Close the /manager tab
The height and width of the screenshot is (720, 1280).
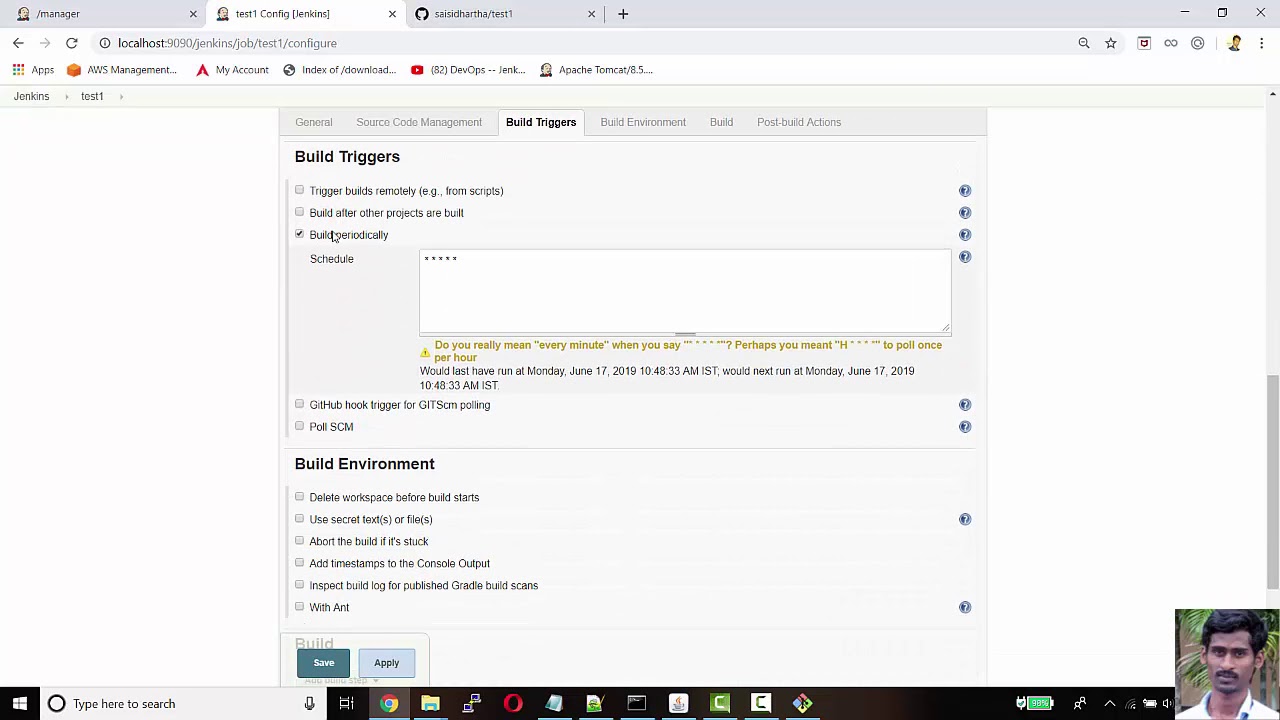(x=193, y=14)
